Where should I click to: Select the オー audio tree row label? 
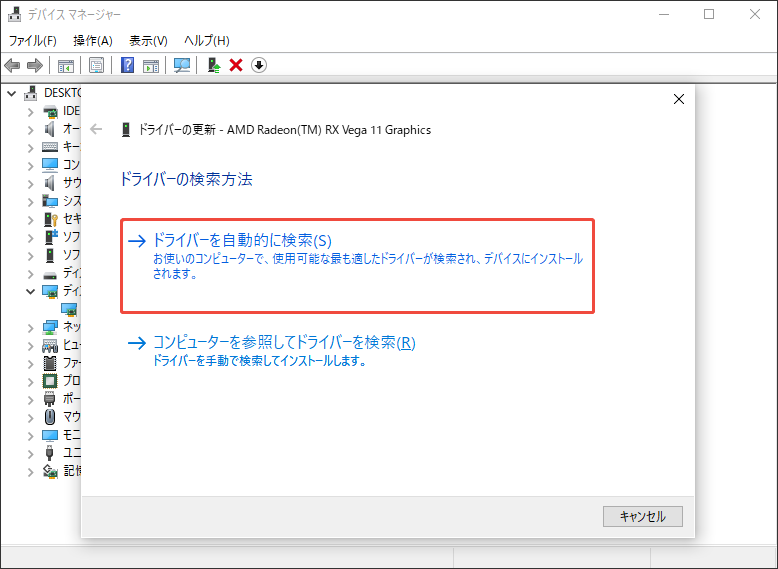tap(71, 129)
